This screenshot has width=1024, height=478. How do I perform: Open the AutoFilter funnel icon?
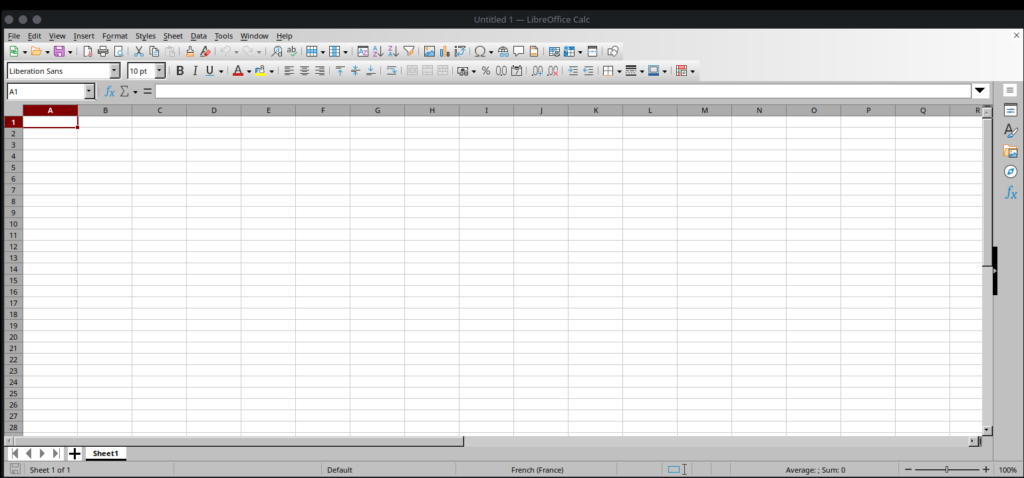coord(409,51)
